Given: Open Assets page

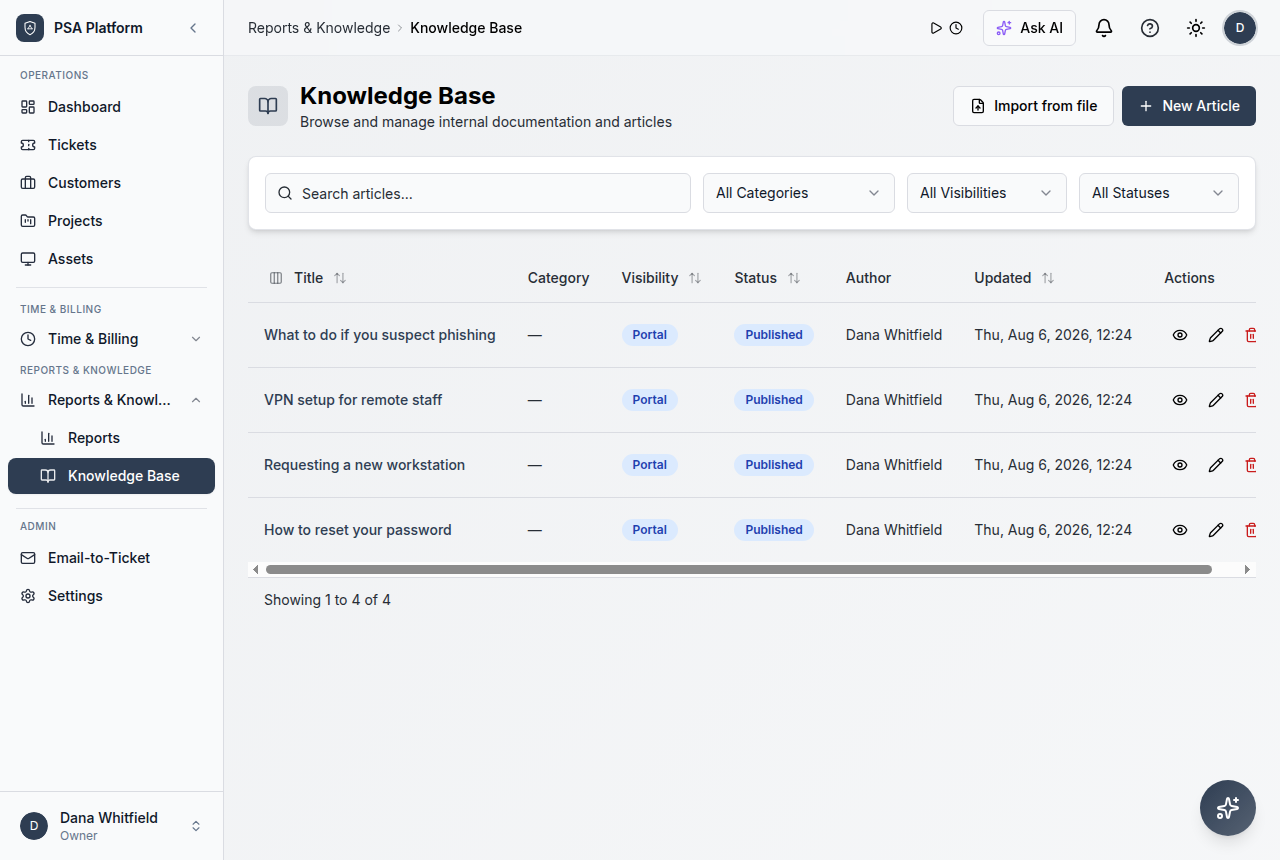Looking at the screenshot, I should click(111, 259).
